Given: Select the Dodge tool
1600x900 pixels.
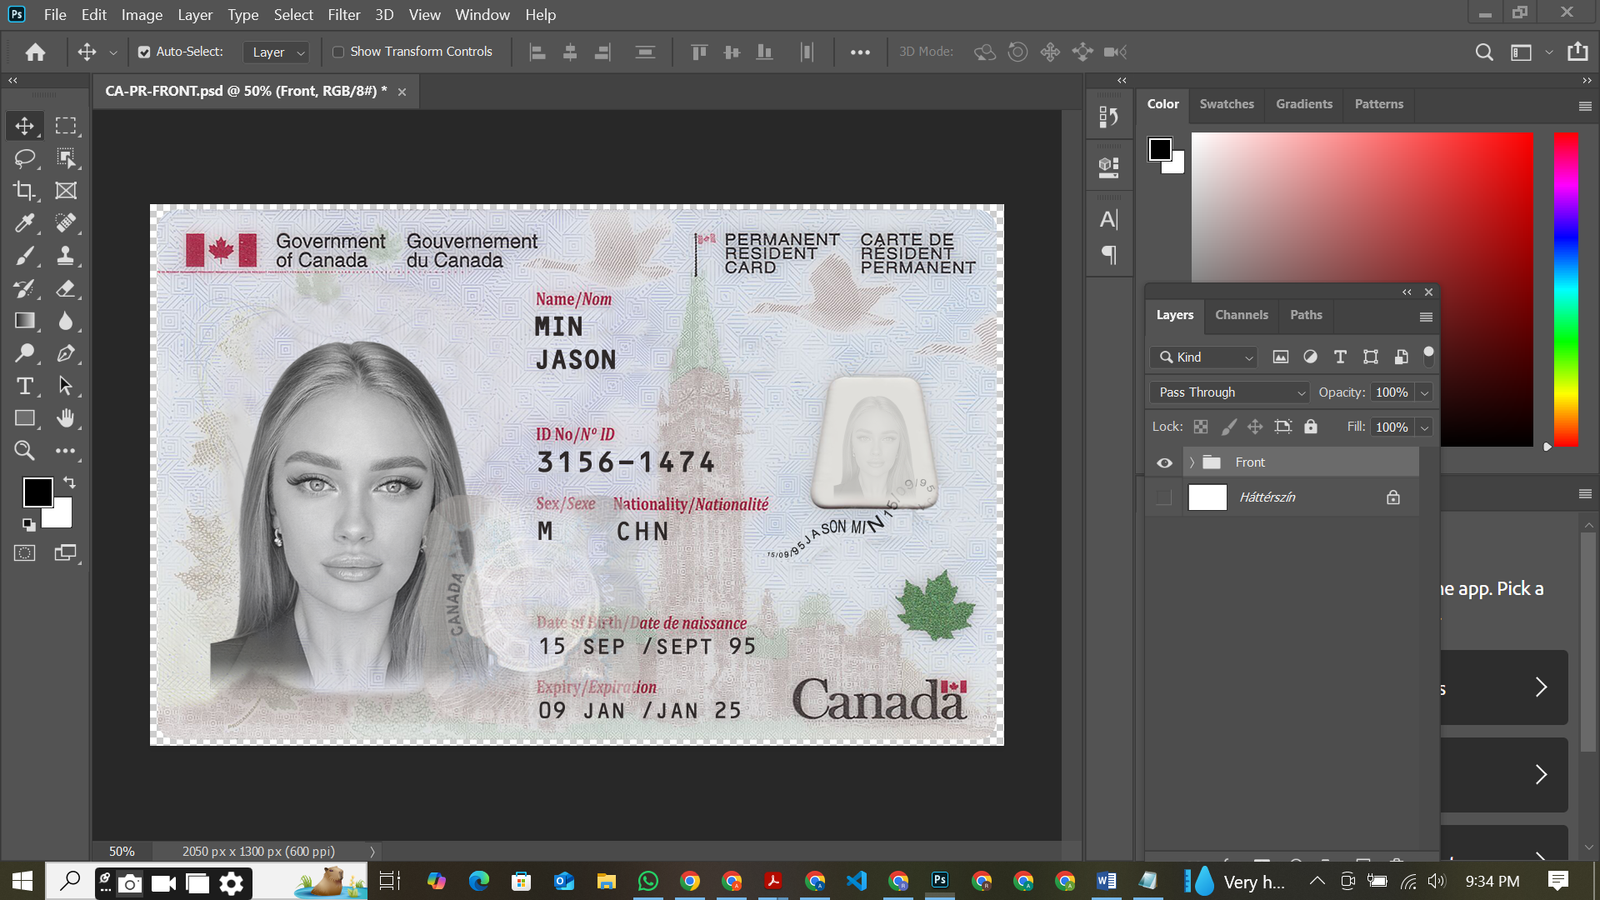Looking at the screenshot, I should click(x=25, y=353).
